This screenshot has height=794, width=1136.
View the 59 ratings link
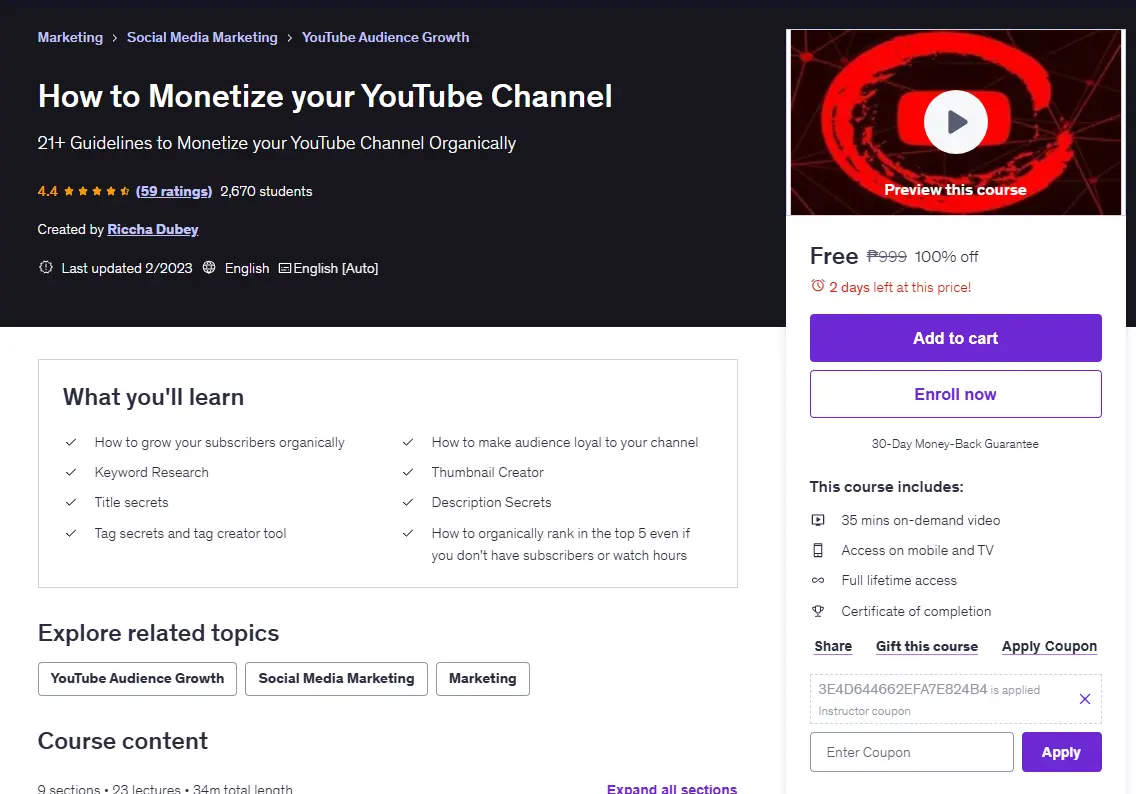[174, 191]
